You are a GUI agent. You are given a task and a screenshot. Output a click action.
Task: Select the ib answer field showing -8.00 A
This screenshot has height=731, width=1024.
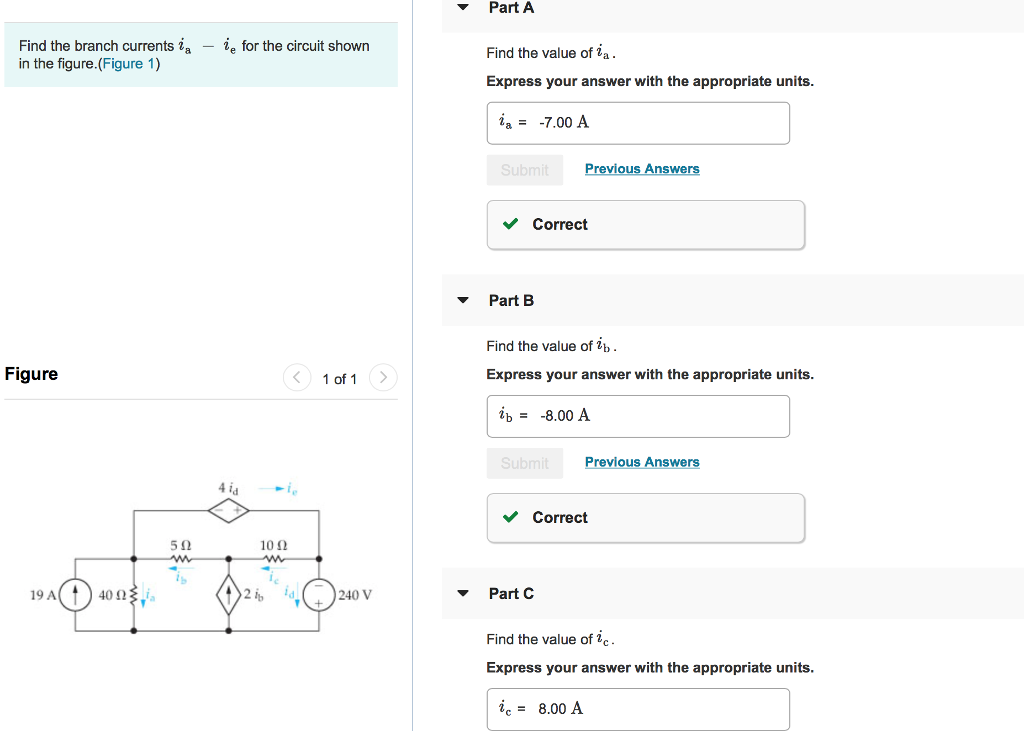(x=638, y=415)
